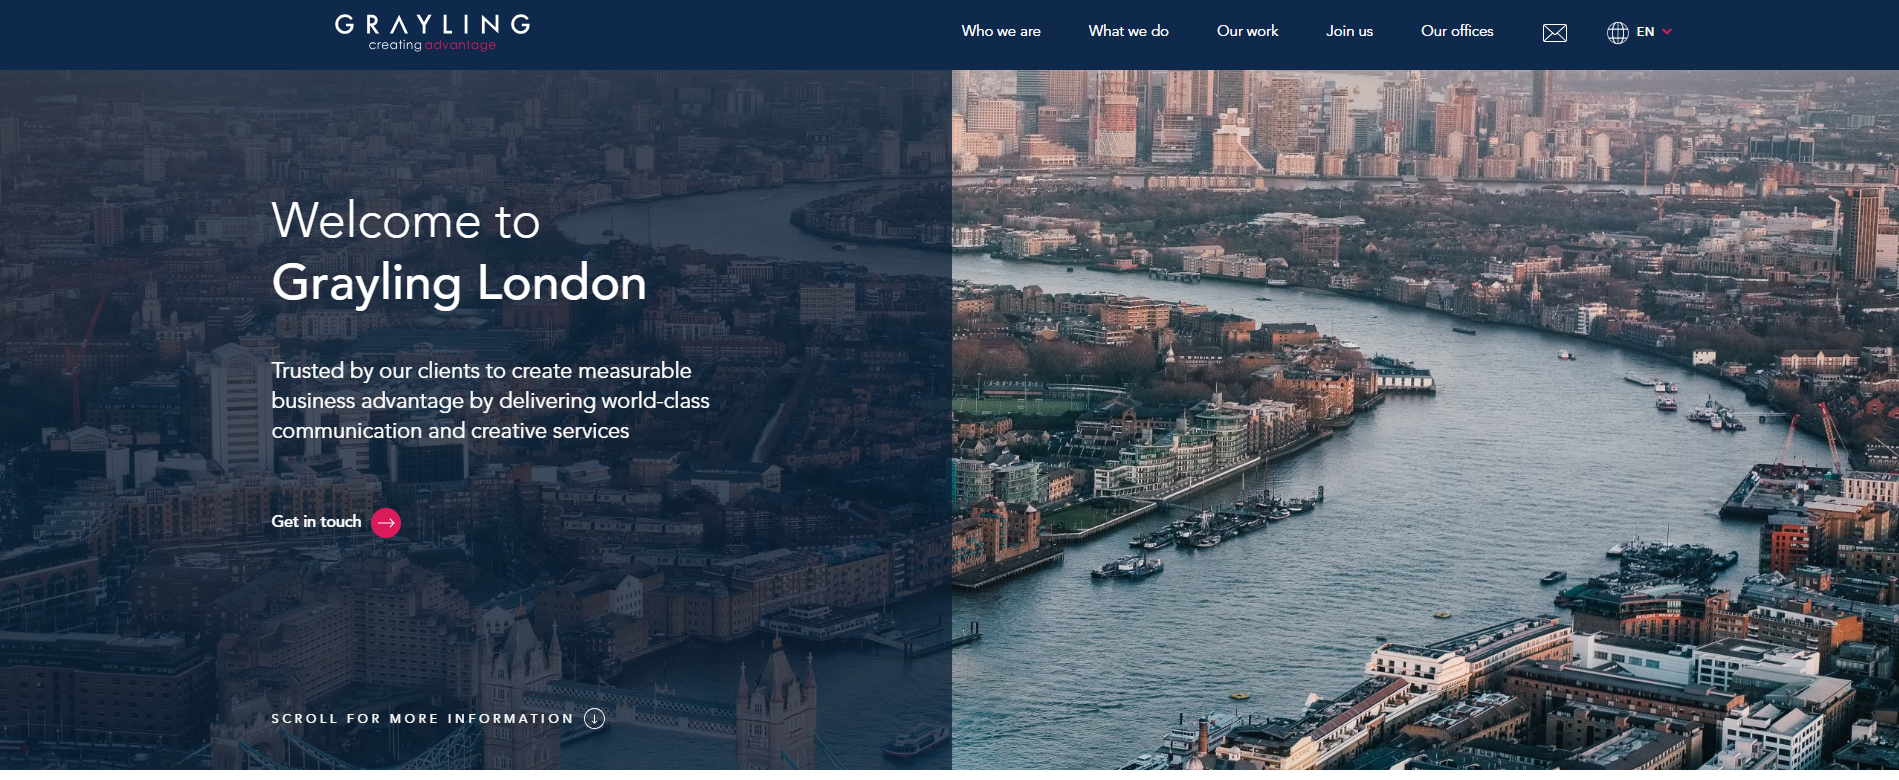The image size is (1899, 780).
Task: Click the circled down-arrow scroll icon
Action: 594,718
